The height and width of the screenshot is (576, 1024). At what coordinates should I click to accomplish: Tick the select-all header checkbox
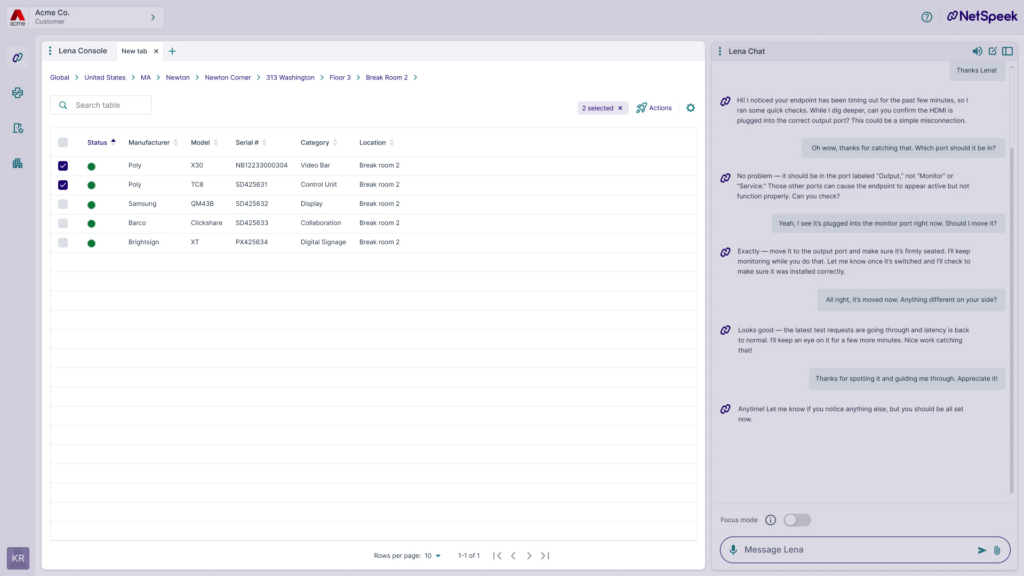(x=63, y=143)
